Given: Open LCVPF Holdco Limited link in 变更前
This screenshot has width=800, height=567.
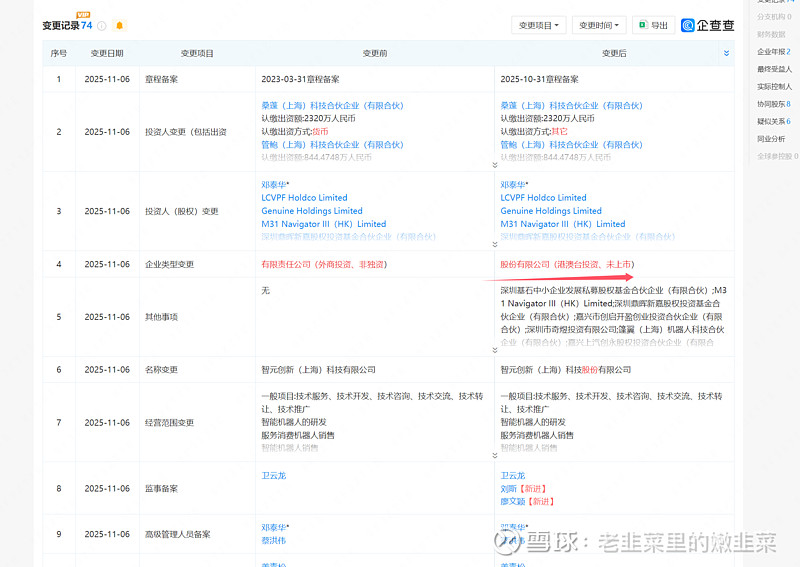Looking at the screenshot, I should [x=304, y=198].
